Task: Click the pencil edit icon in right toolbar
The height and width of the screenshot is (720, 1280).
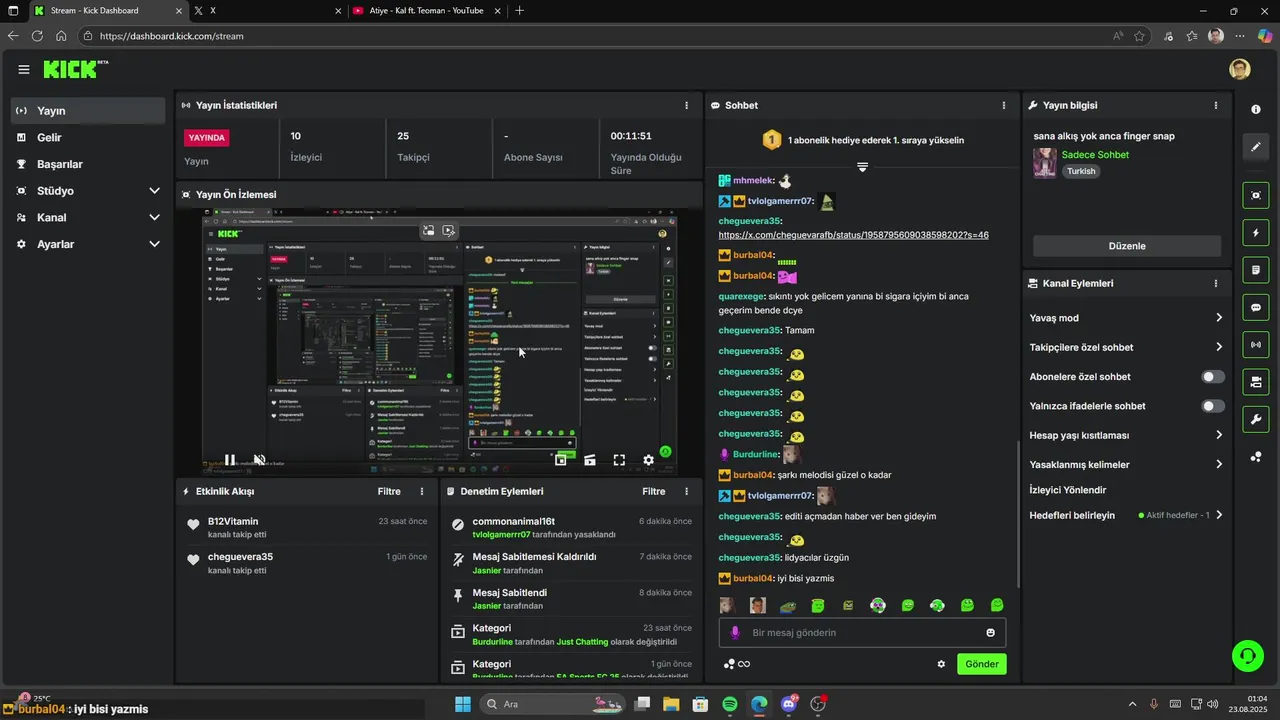Action: coord(1256,147)
